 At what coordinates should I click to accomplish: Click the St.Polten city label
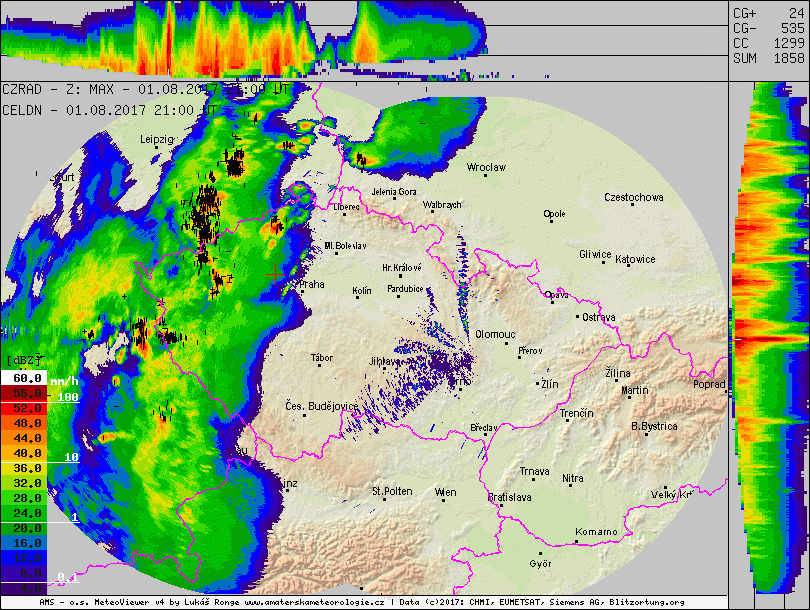pos(392,491)
